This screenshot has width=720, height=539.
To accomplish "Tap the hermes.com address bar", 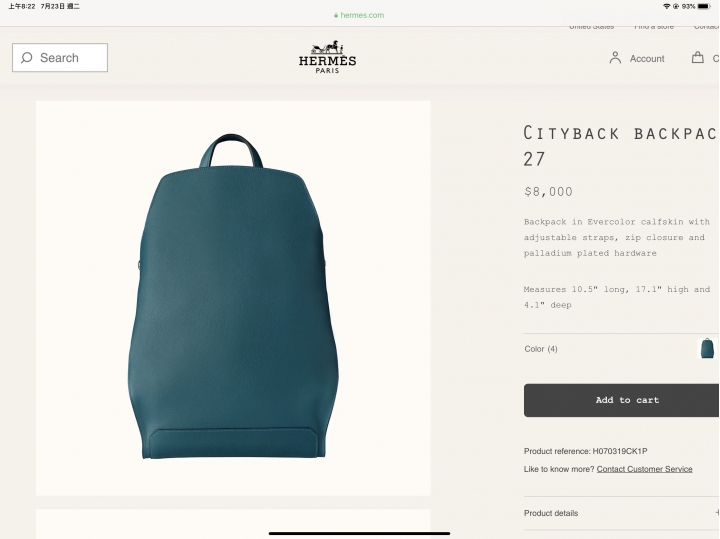I will click(x=359, y=15).
